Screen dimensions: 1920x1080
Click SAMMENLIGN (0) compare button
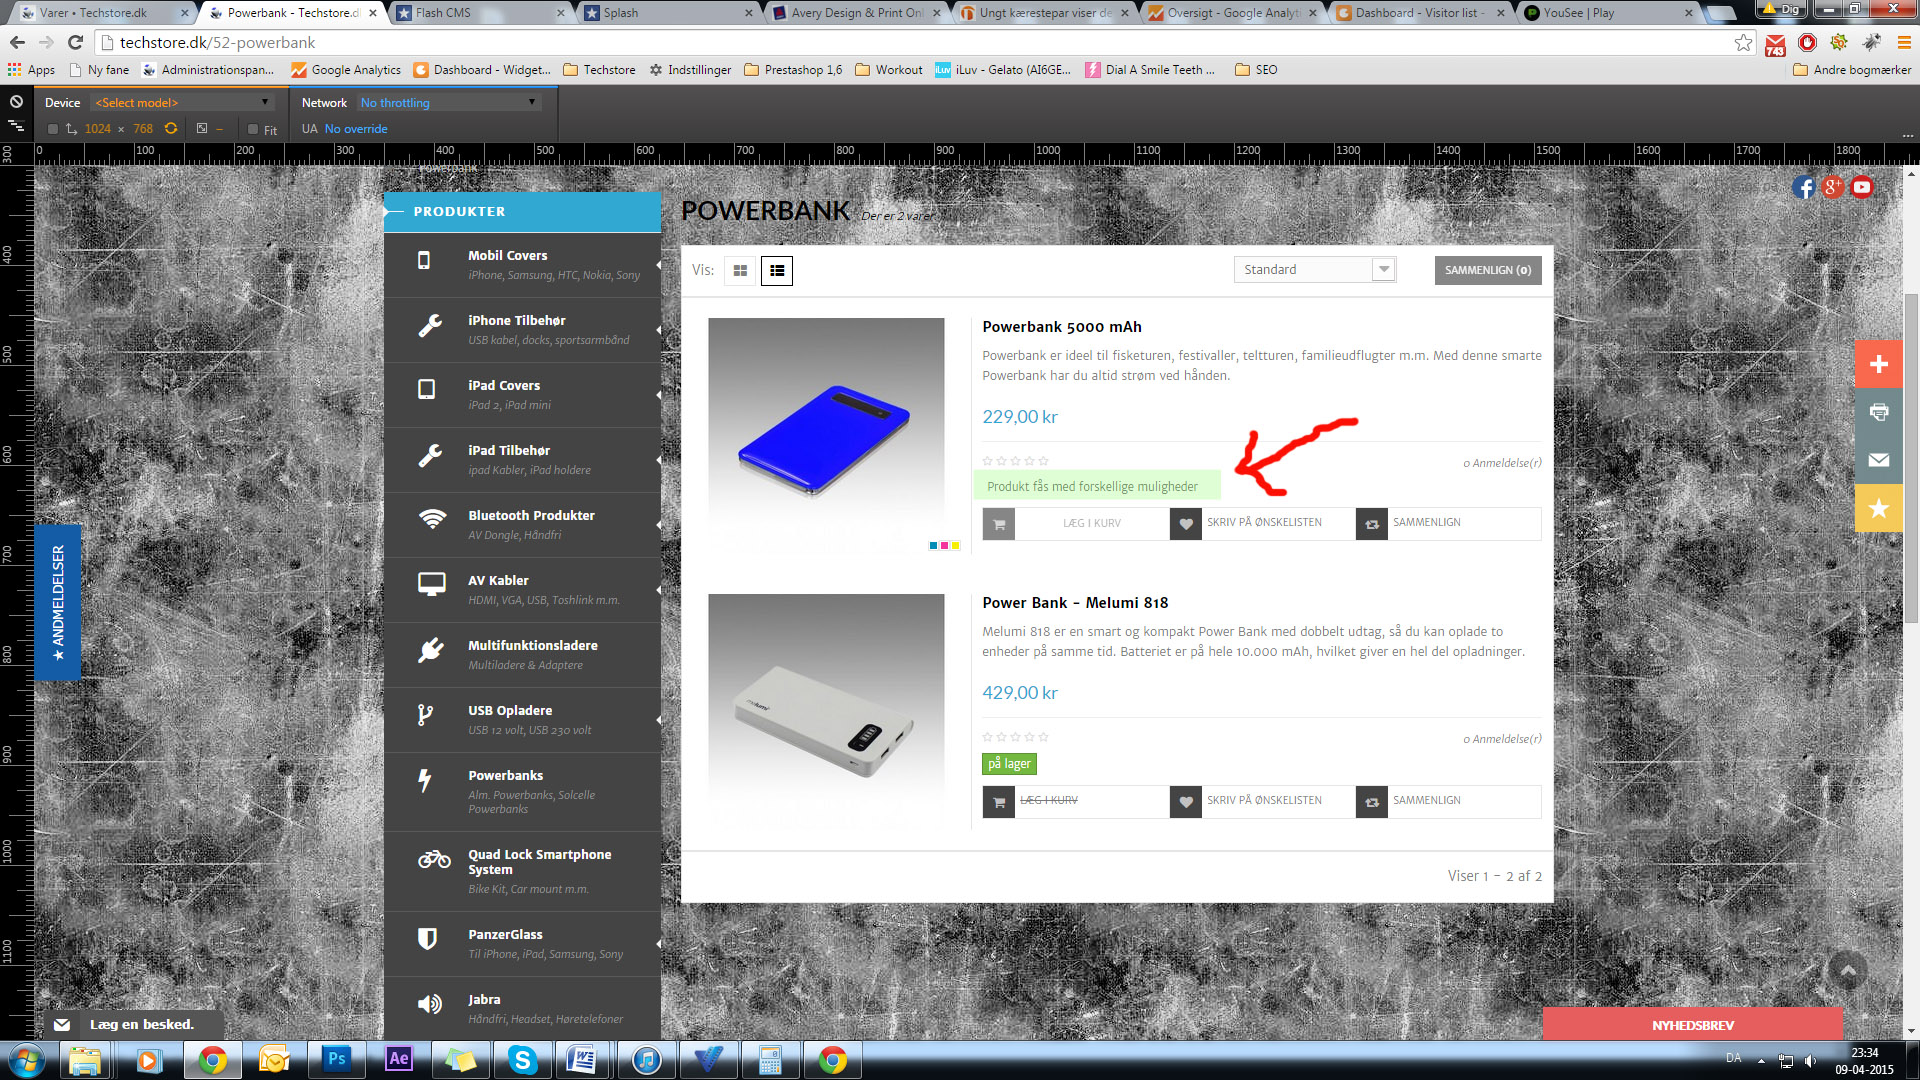click(1487, 270)
